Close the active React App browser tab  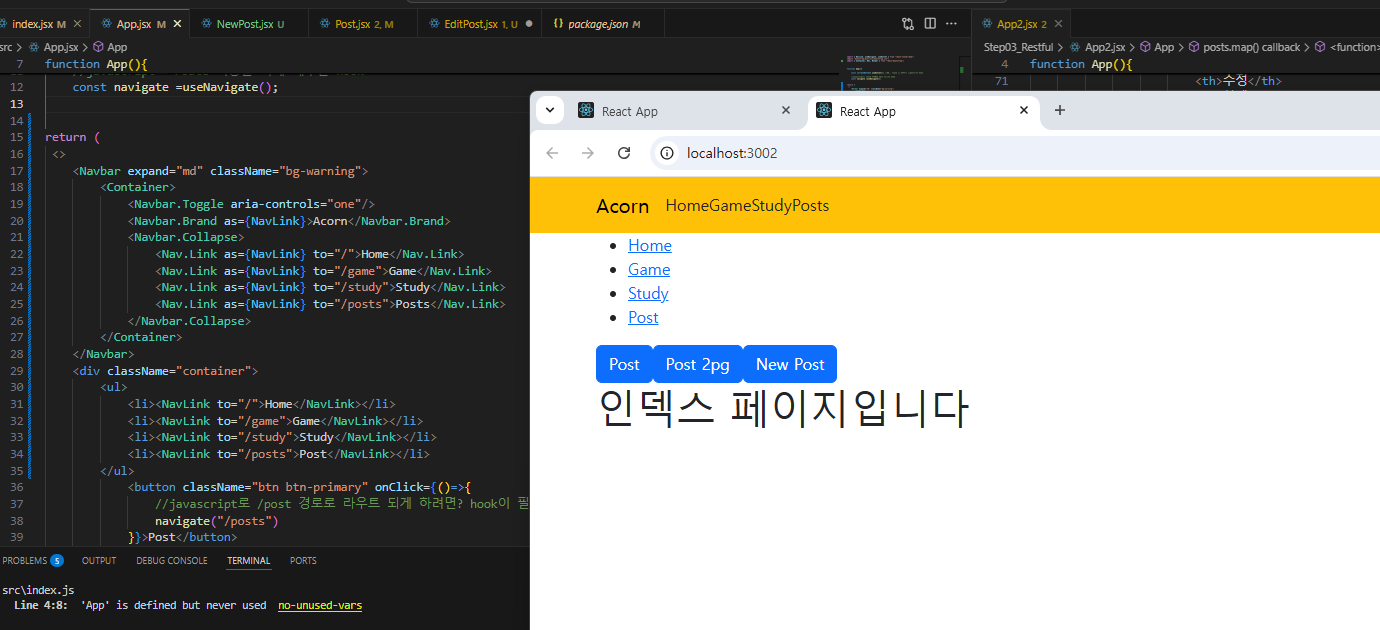[1024, 110]
